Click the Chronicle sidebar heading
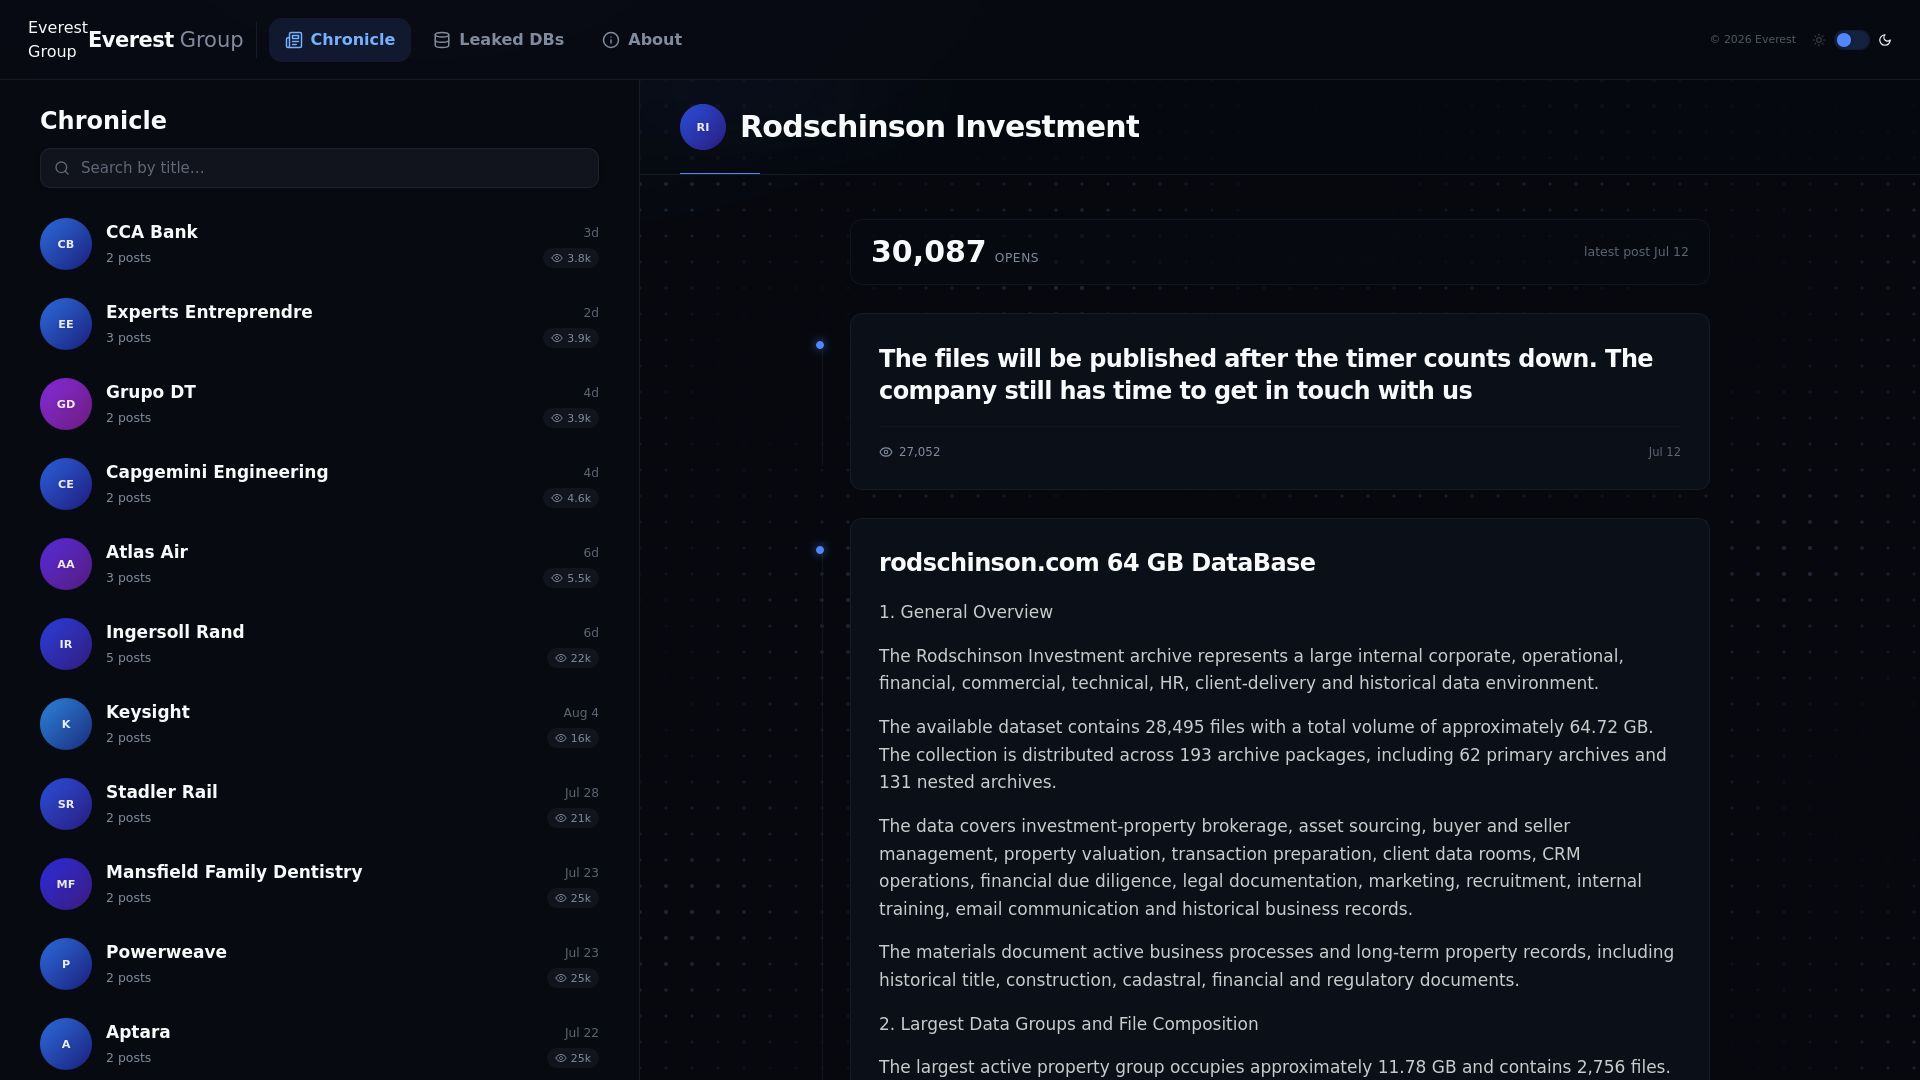 103,121
